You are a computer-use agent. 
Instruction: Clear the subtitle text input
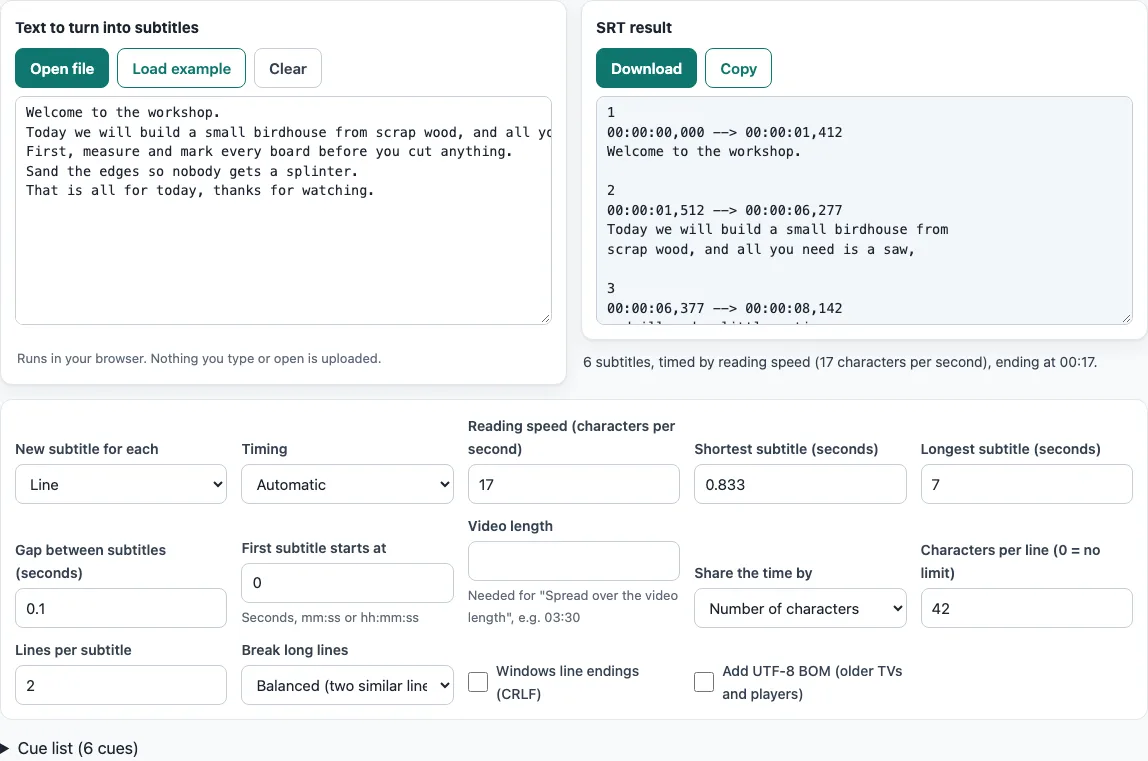pyautogui.click(x=288, y=68)
